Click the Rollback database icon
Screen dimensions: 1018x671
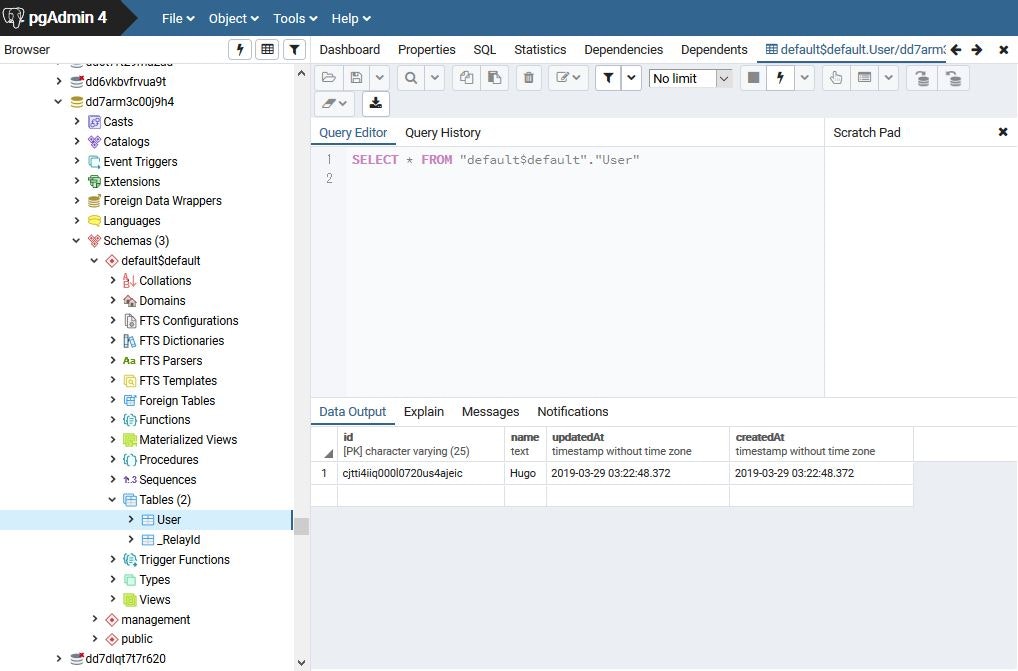953,78
